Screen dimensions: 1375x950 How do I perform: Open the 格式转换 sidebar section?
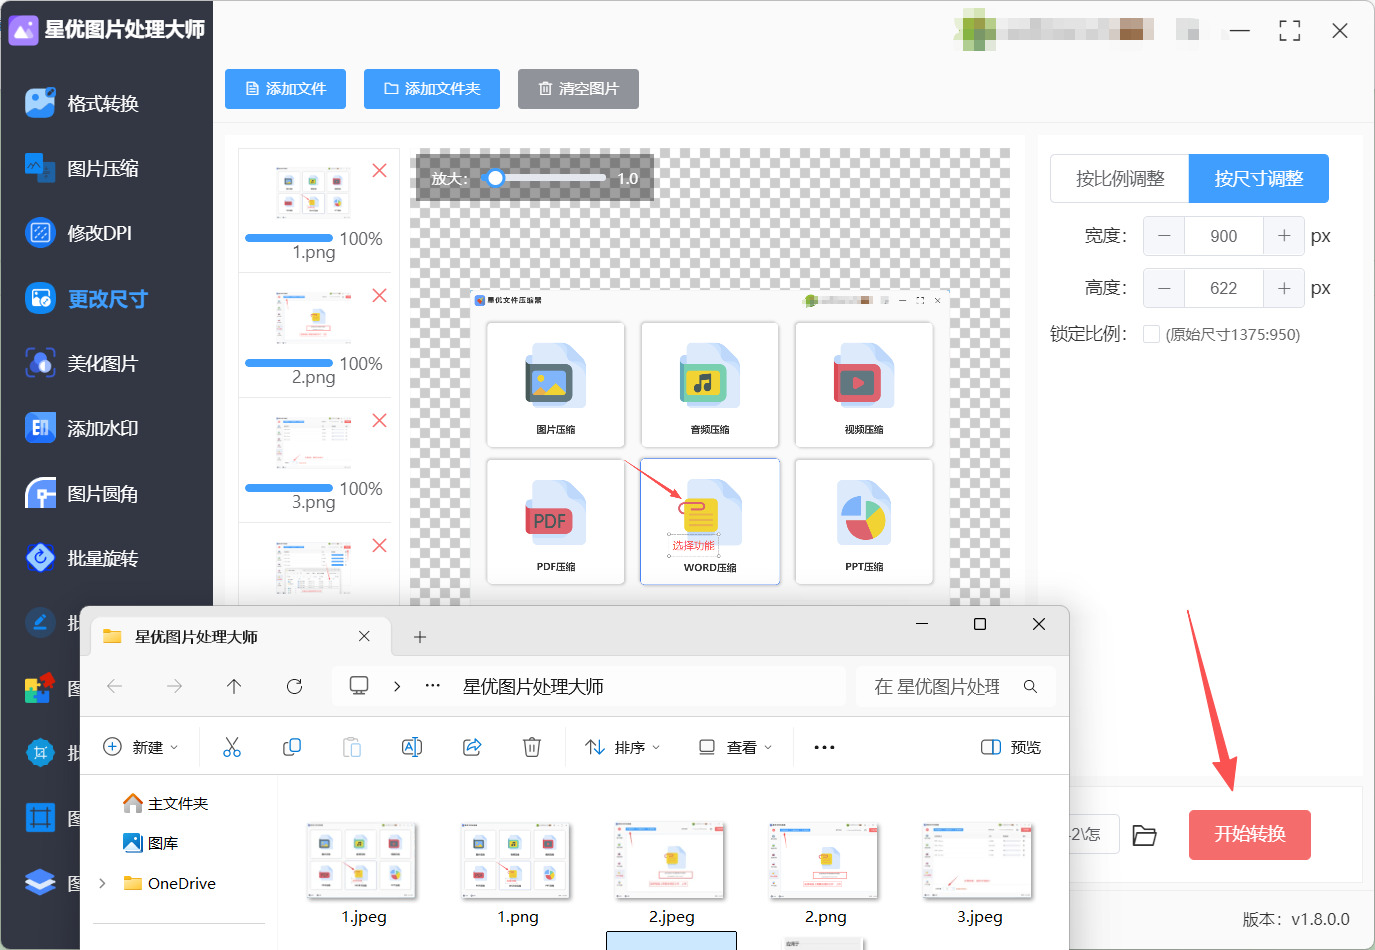click(x=84, y=103)
